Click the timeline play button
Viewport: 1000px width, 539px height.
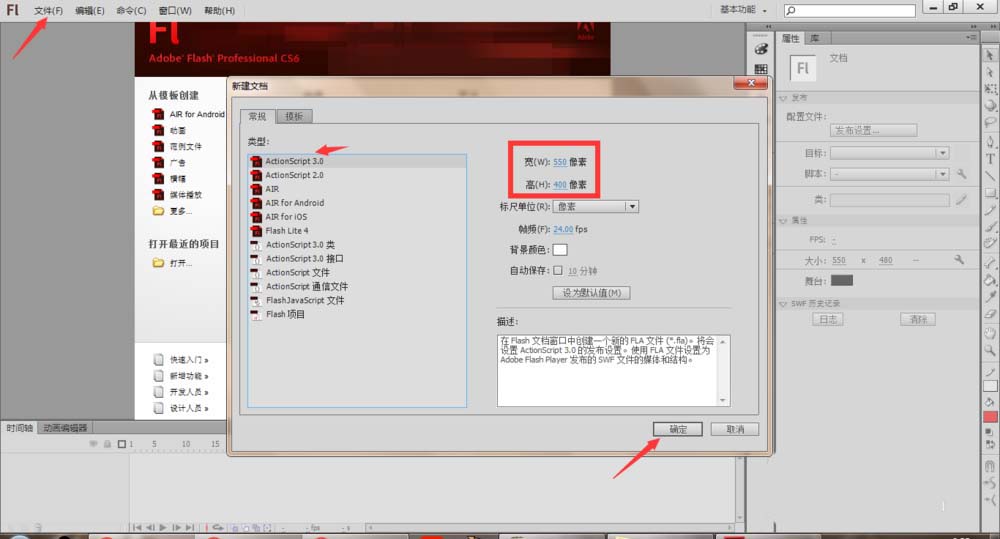[163, 528]
